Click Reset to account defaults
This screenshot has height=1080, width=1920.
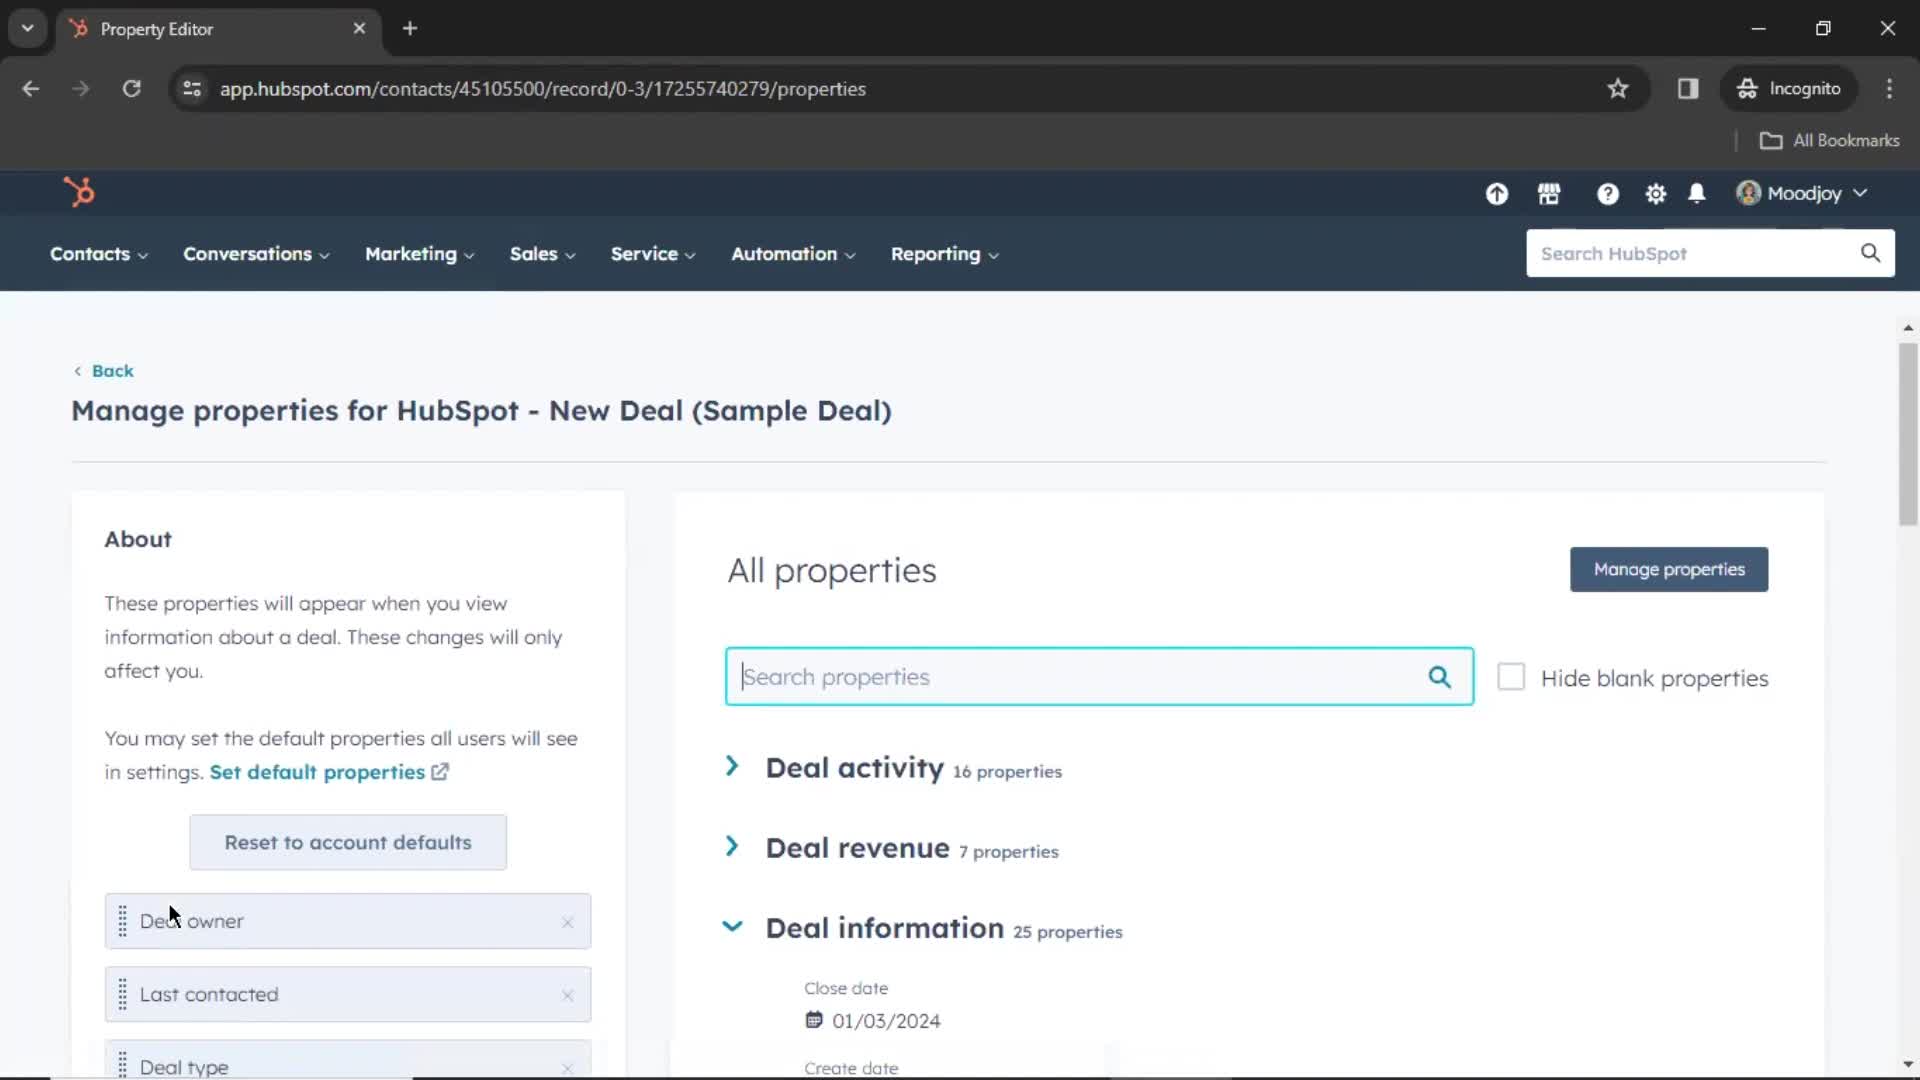pyautogui.click(x=348, y=842)
